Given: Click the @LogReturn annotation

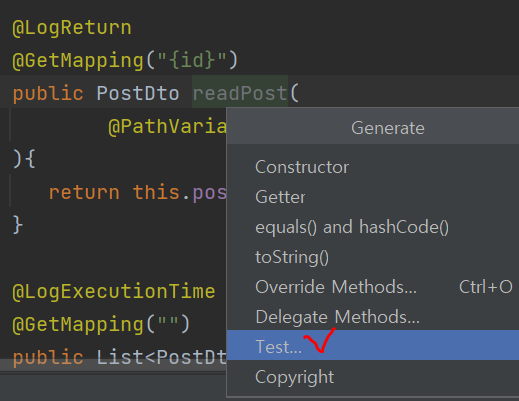Looking at the screenshot, I should [x=72, y=28].
